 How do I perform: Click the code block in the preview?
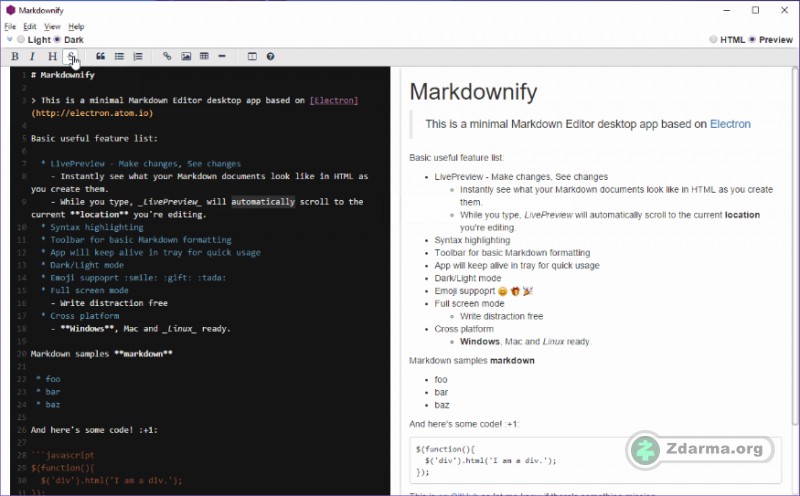click(595, 460)
